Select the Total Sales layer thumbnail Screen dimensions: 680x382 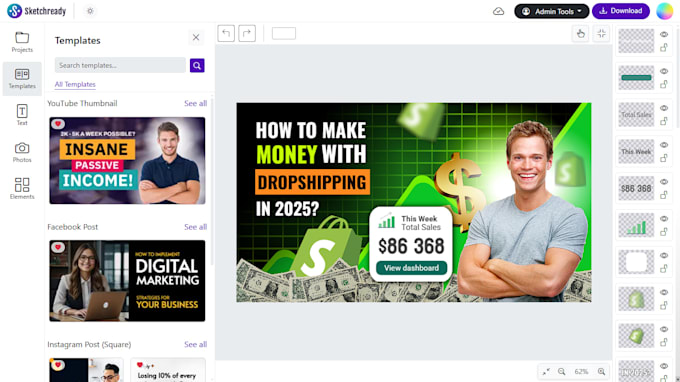tap(636, 114)
